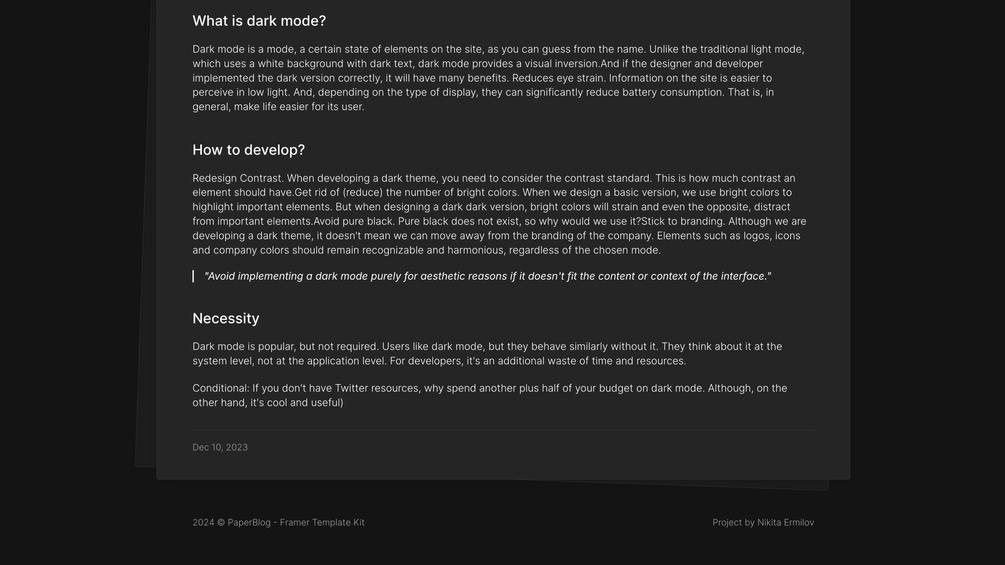Click the "Necessity" section heading
This screenshot has width=1005, height=565.
coord(225,318)
